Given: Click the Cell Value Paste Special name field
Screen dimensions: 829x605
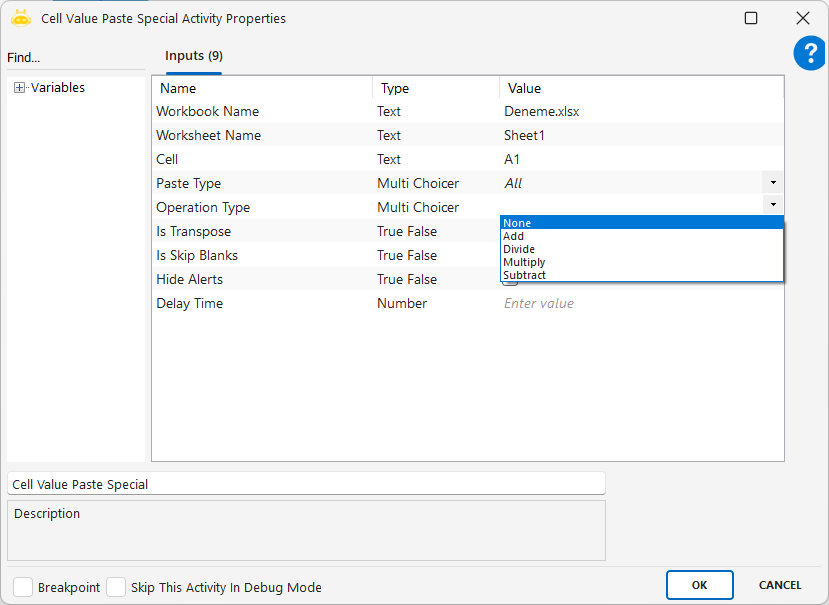Looking at the screenshot, I should 305,484.
